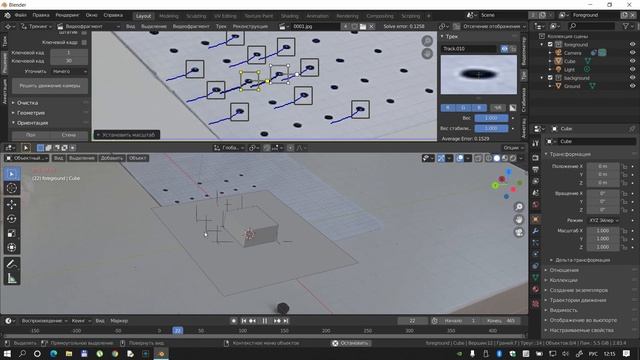Toggle Ключевой кадр checkbox
The height and width of the screenshot is (360, 640).
pos(84,42)
